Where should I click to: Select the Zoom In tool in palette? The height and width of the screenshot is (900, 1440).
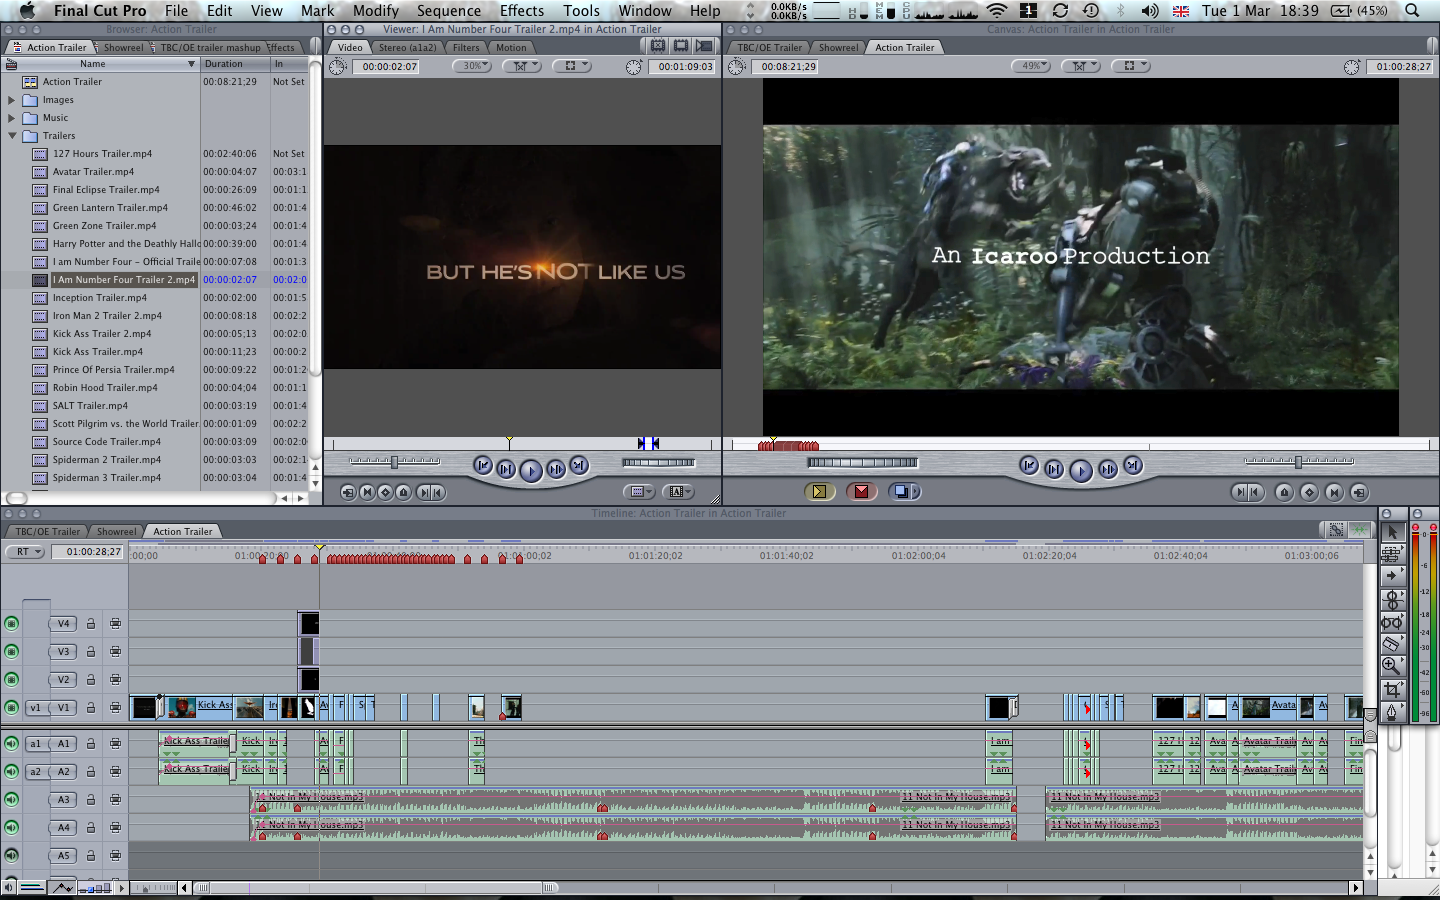(x=1391, y=666)
